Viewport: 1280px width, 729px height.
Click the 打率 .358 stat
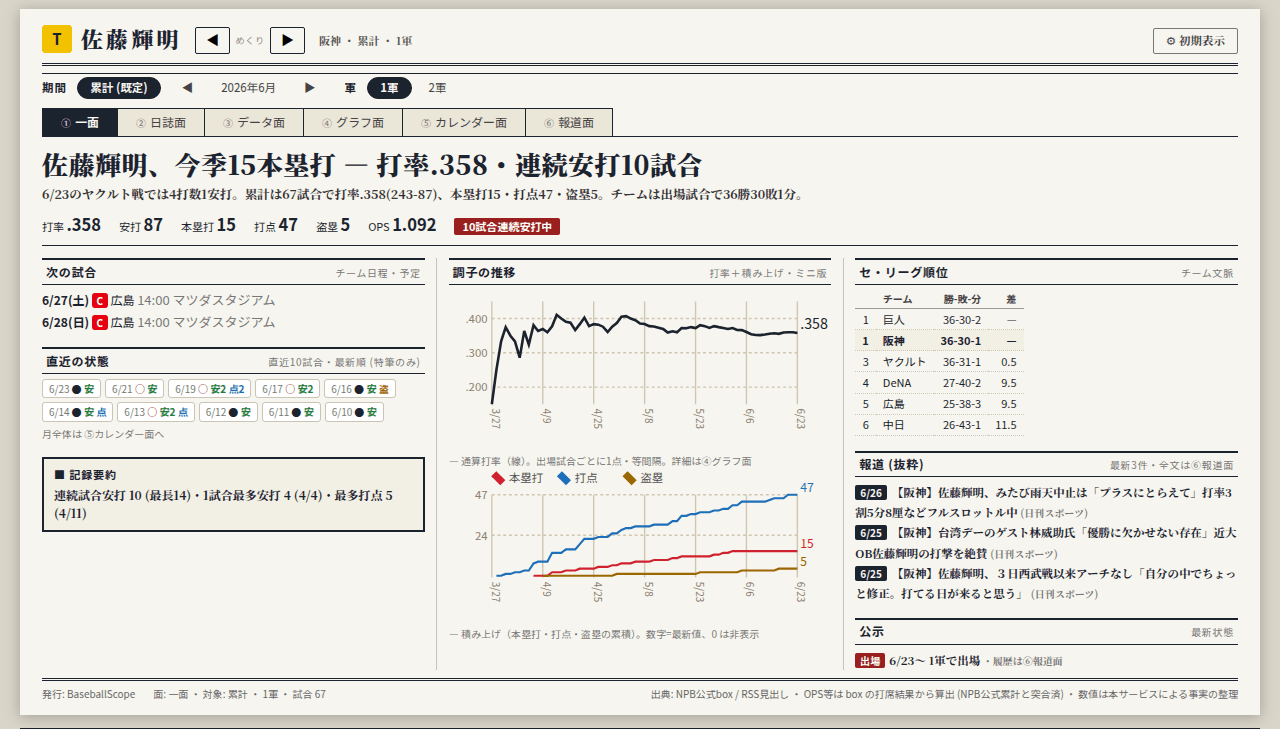coord(71,226)
